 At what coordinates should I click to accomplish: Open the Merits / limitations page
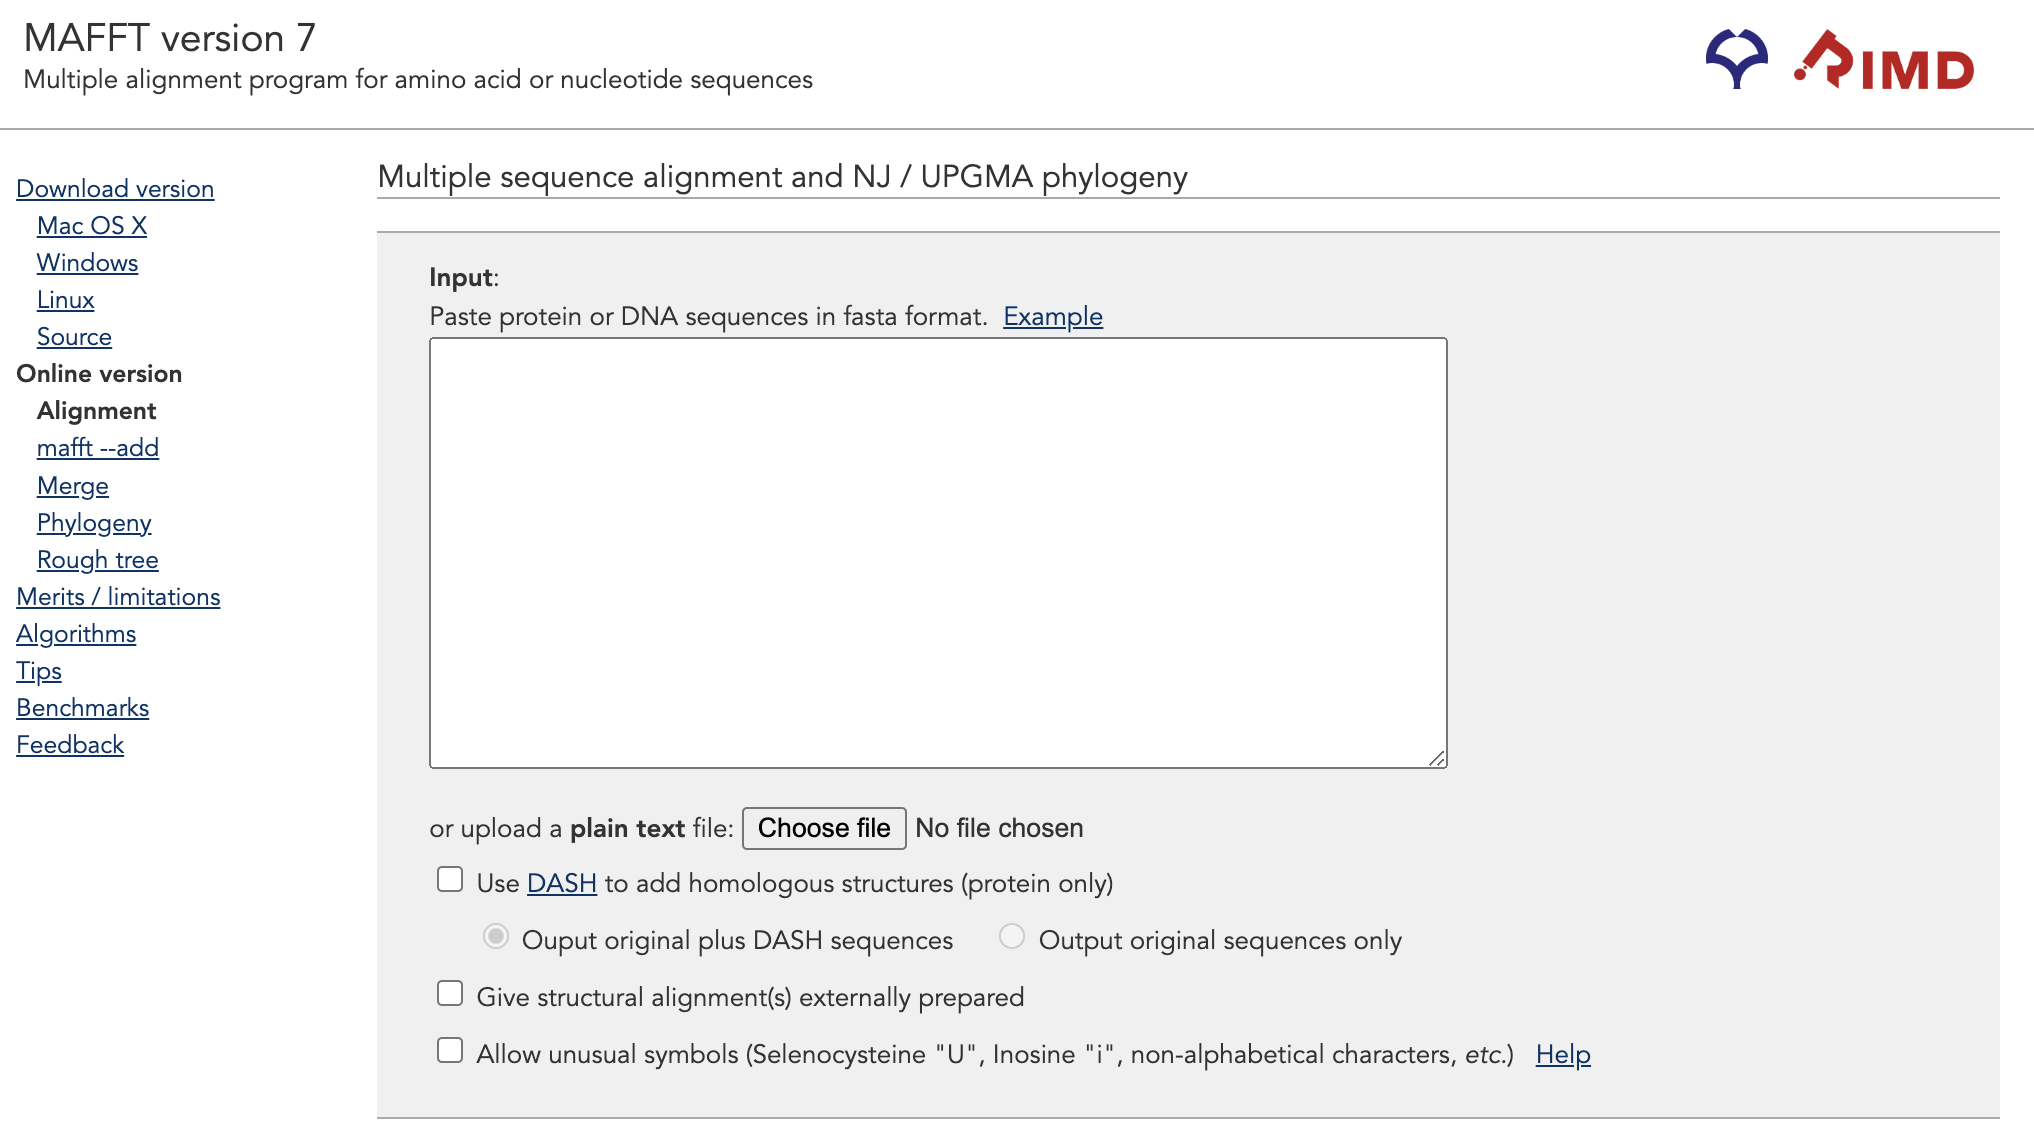click(x=118, y=597)
